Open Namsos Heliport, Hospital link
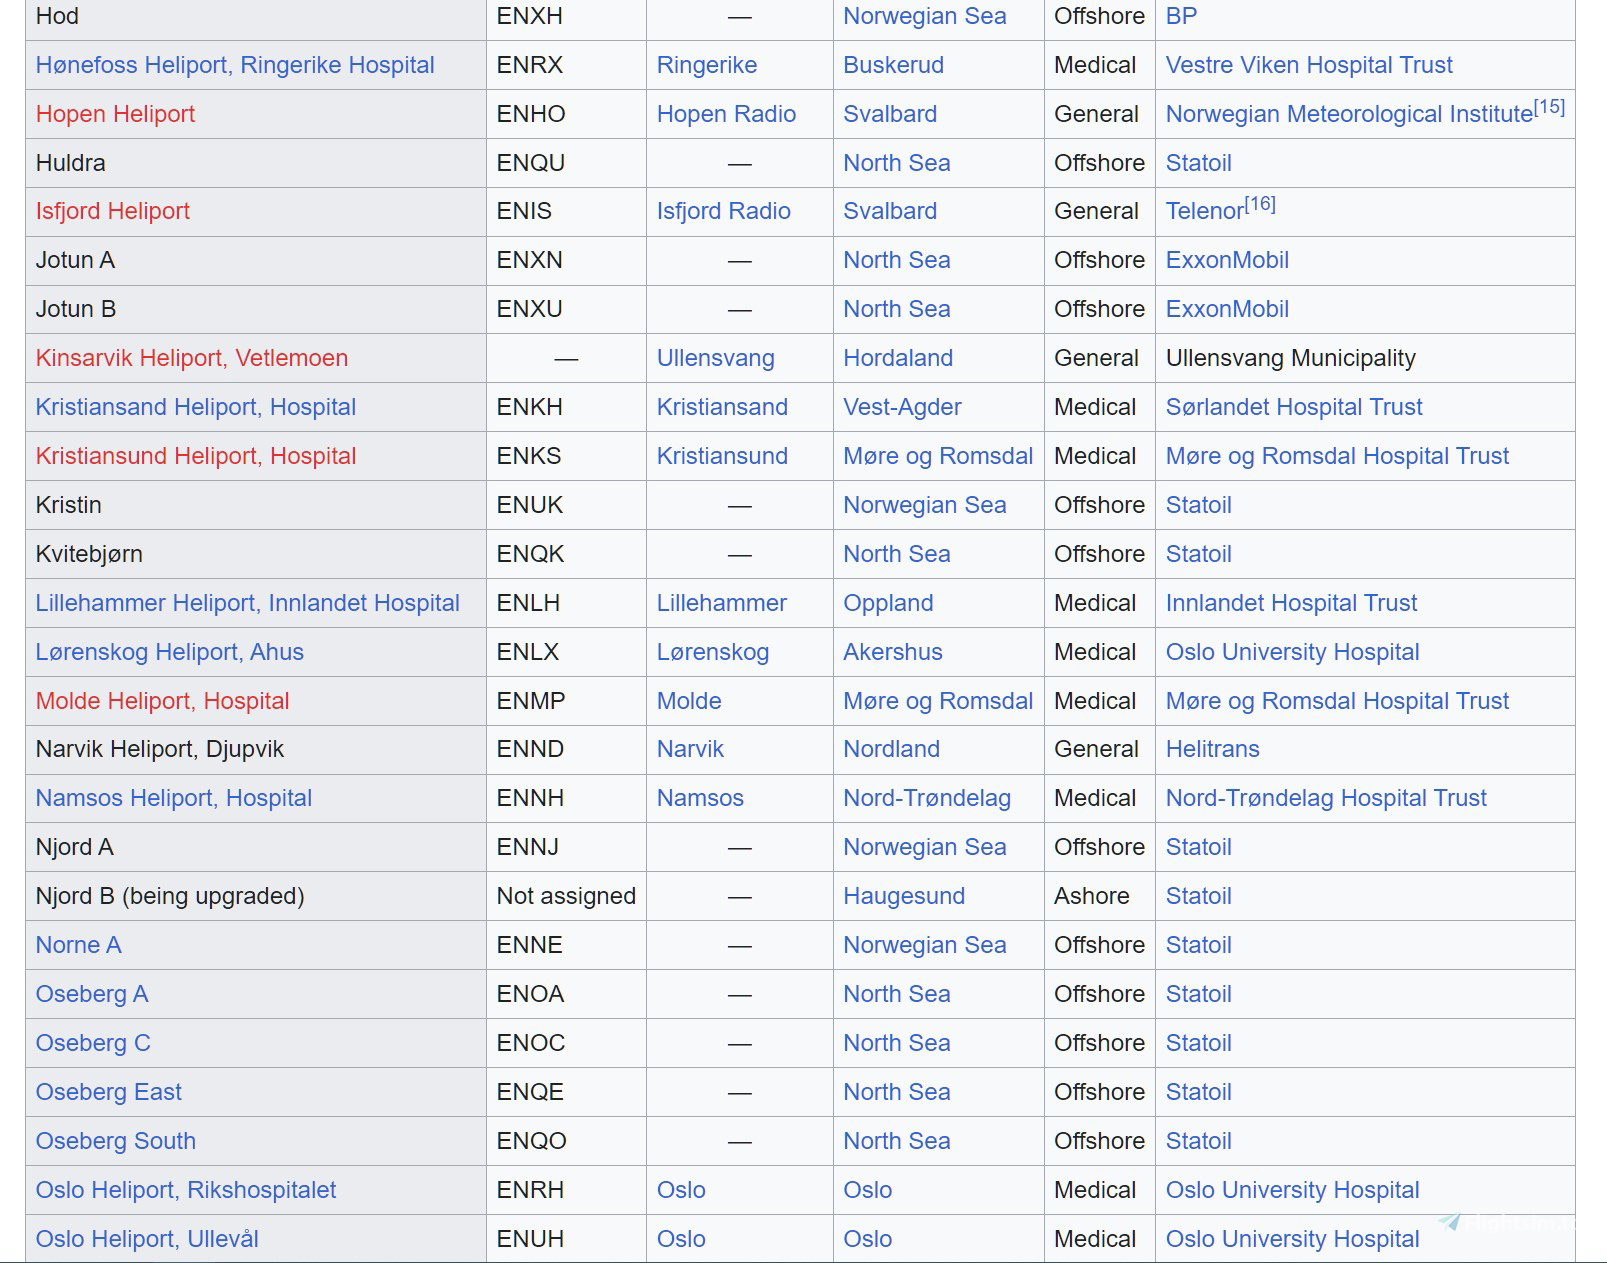1607x1263 pixels. pos(174,798)
